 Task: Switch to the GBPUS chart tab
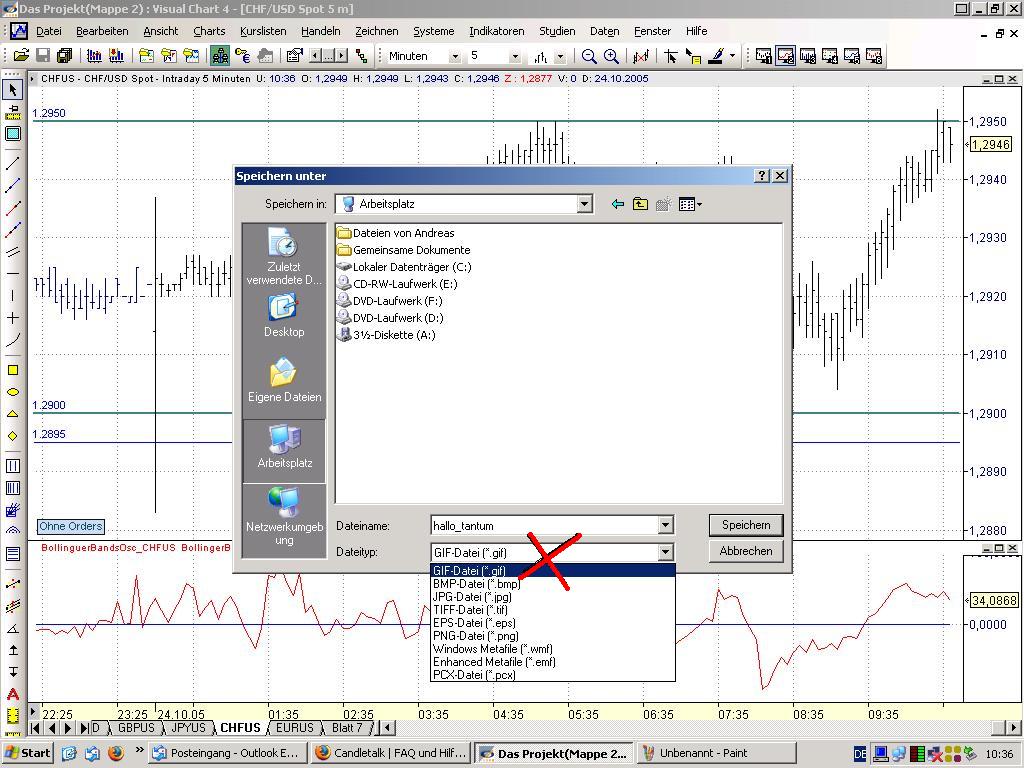137,728
